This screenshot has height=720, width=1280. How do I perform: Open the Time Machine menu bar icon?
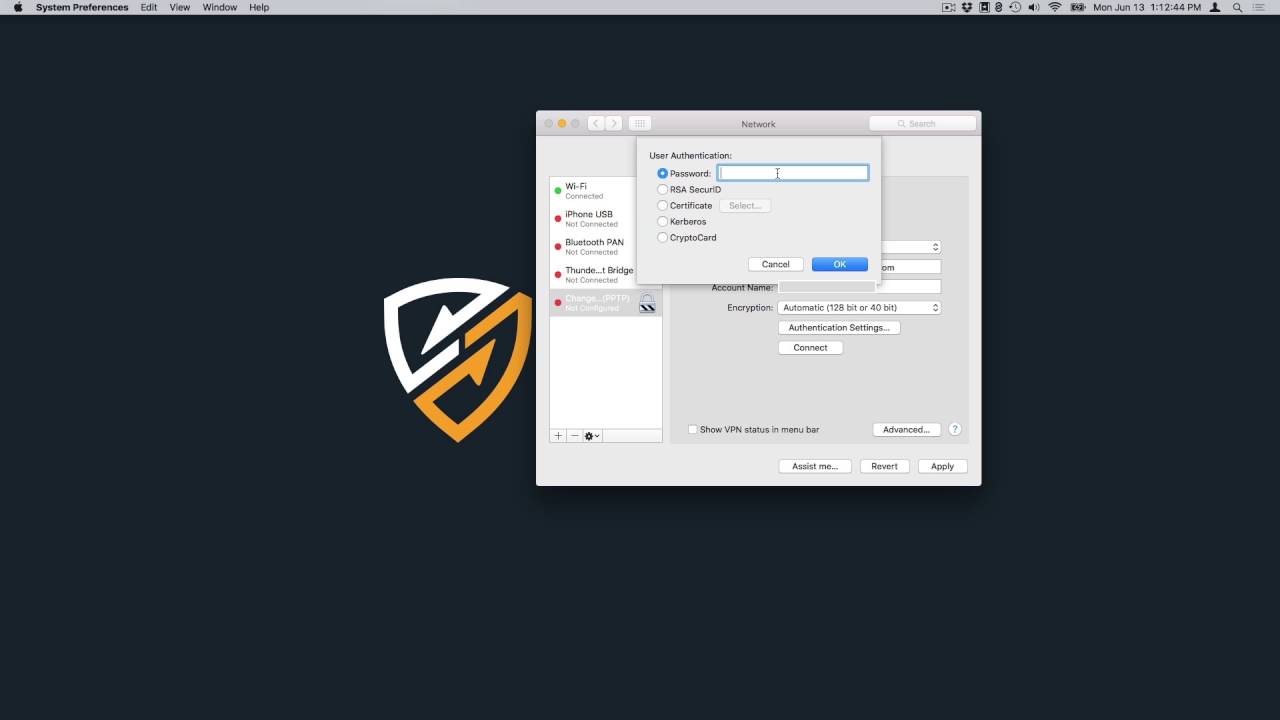1015,7
